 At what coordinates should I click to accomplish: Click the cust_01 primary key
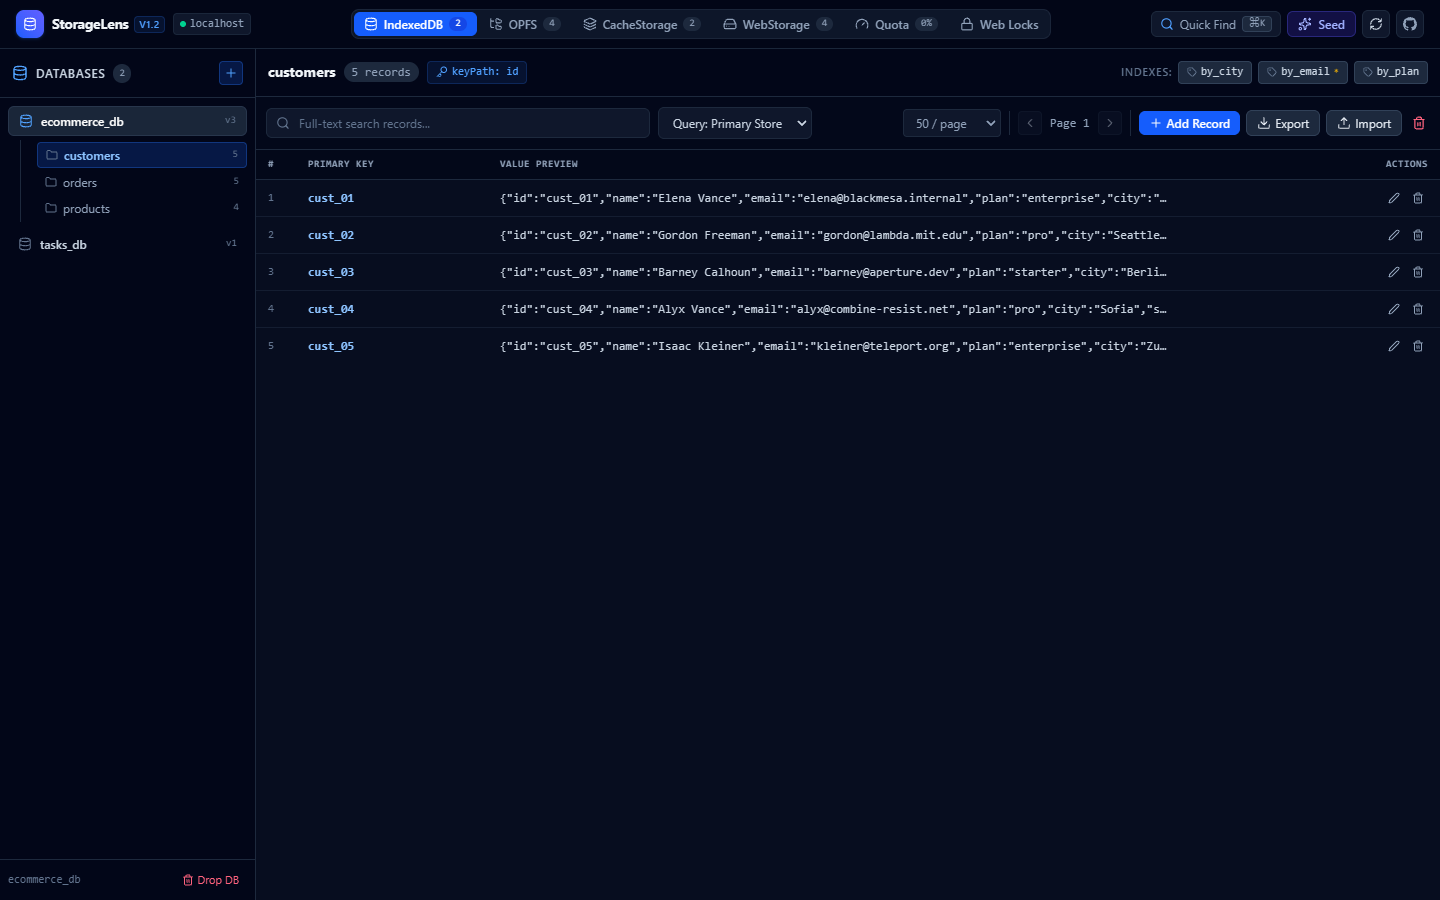pos(331,198)
